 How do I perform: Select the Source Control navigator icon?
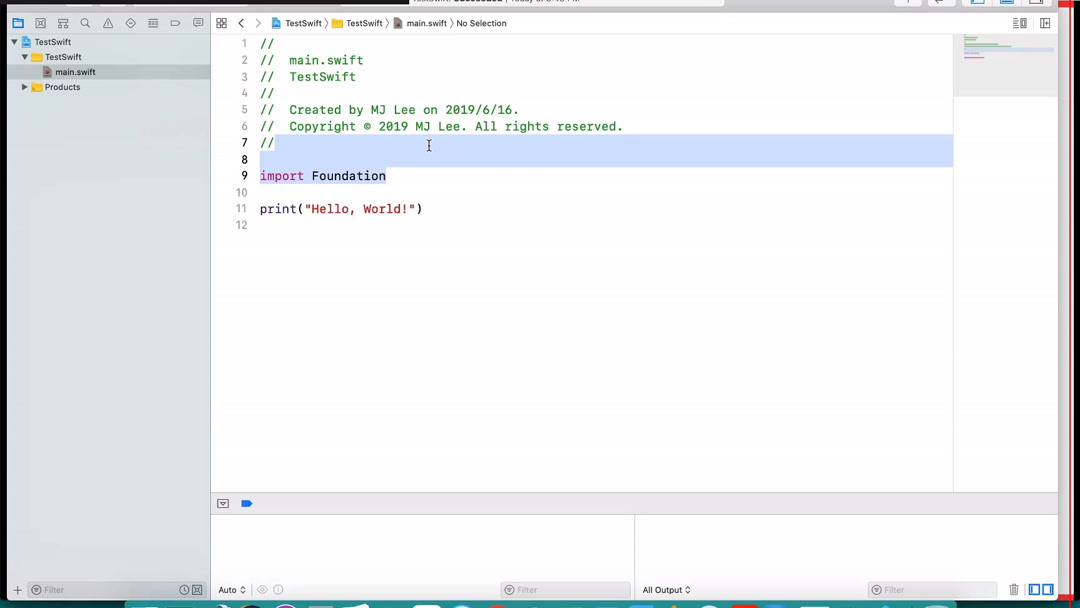point(40,22)
